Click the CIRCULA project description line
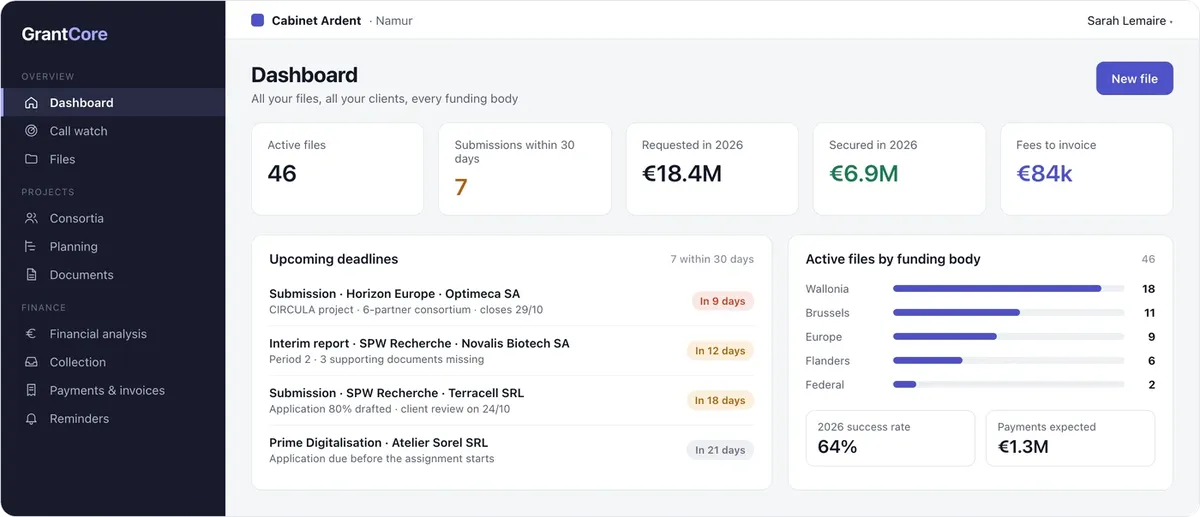 tap(406, 310)
